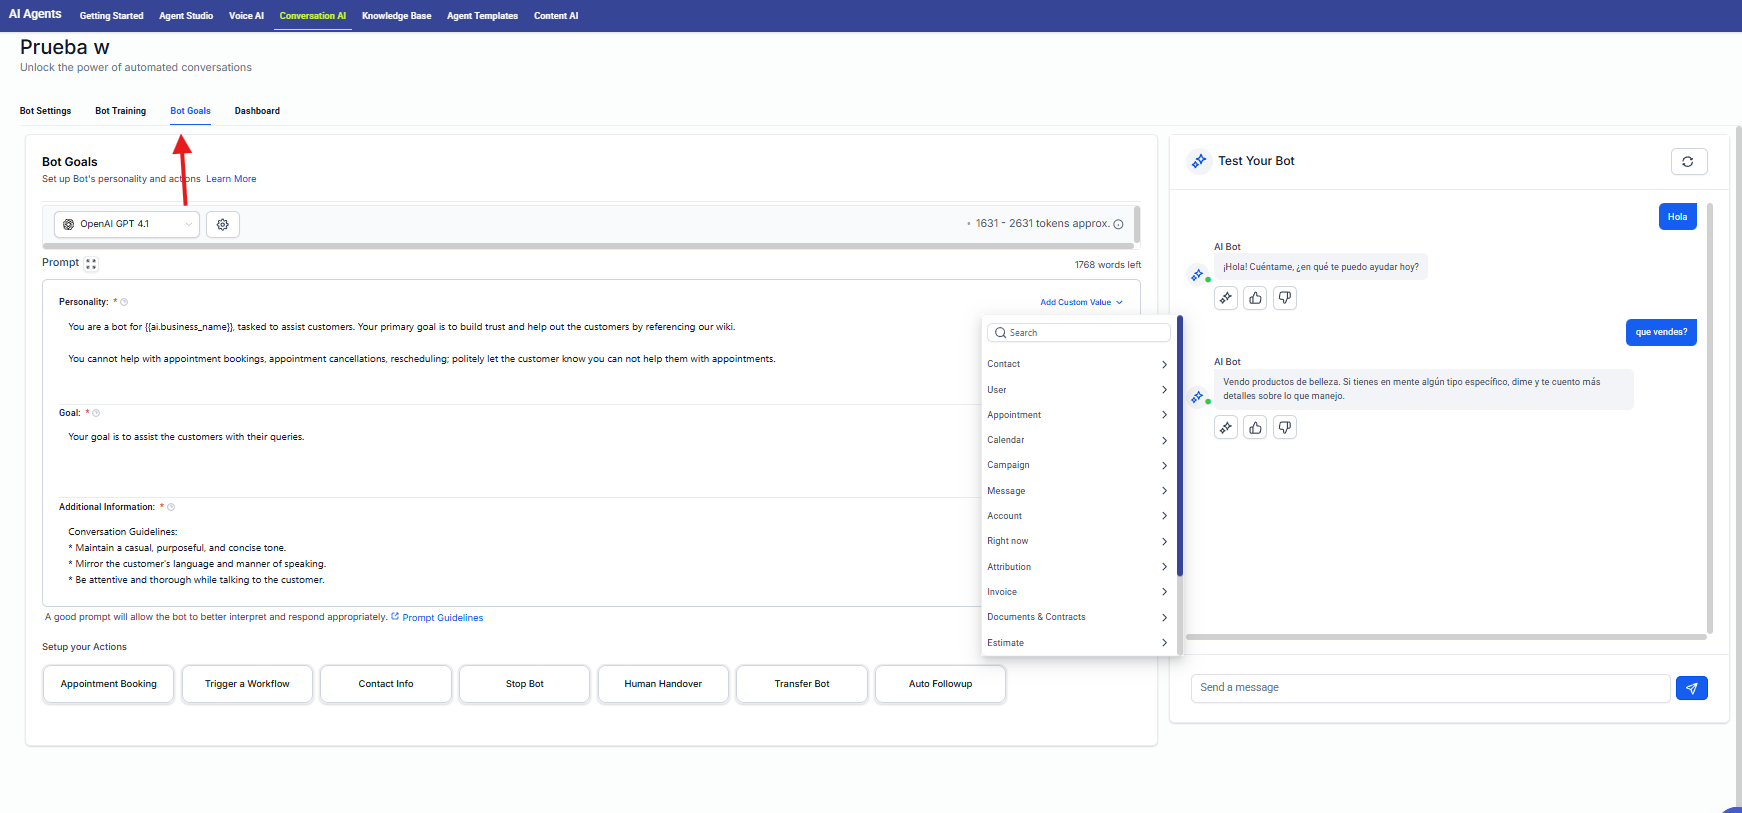Expand the Contact custom value category
This screenshot has width=1742, height=813.
(1076, 364)
